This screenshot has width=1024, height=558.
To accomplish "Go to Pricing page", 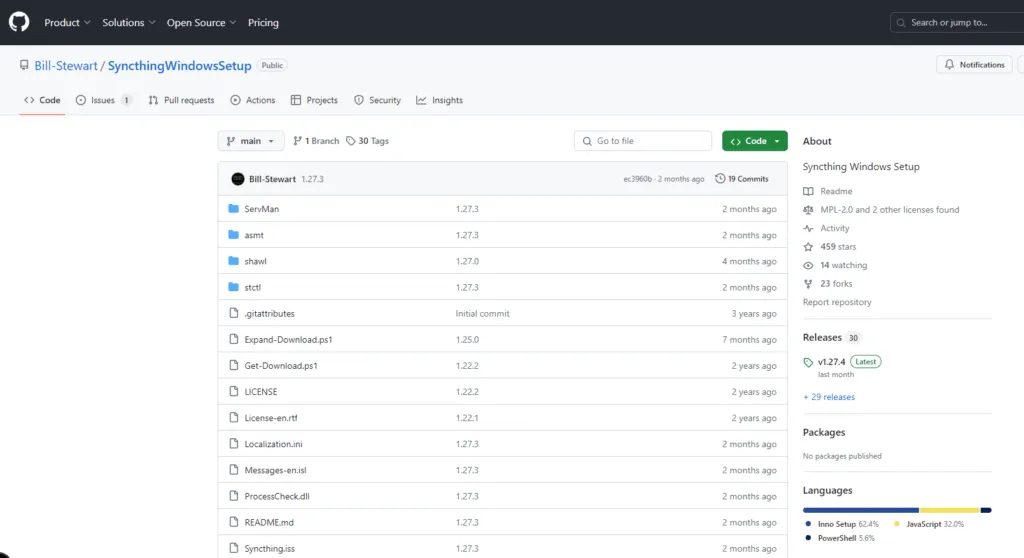I will [x=263, y=22].
